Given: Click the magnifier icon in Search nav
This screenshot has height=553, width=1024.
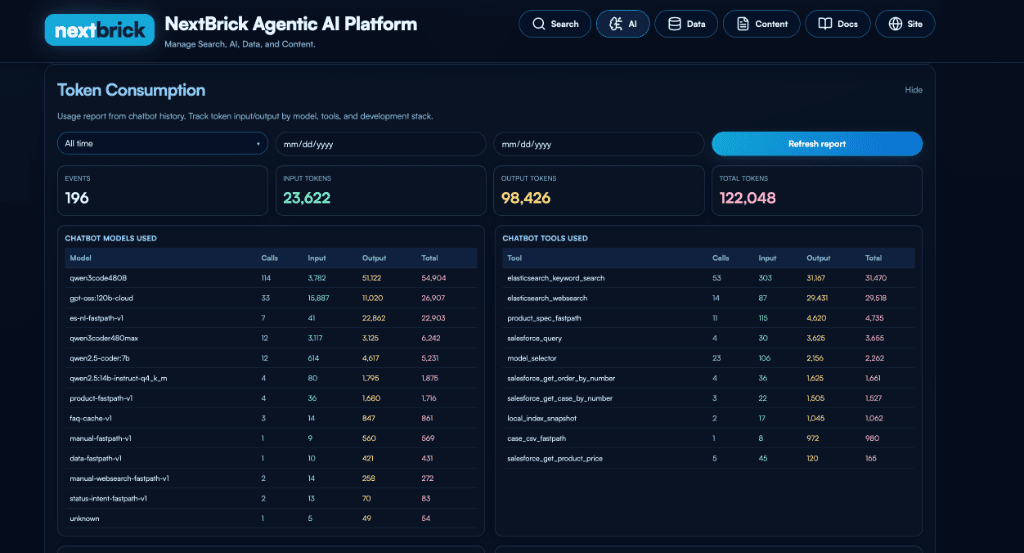Looking at the screenshot, I should coord(538,24).
